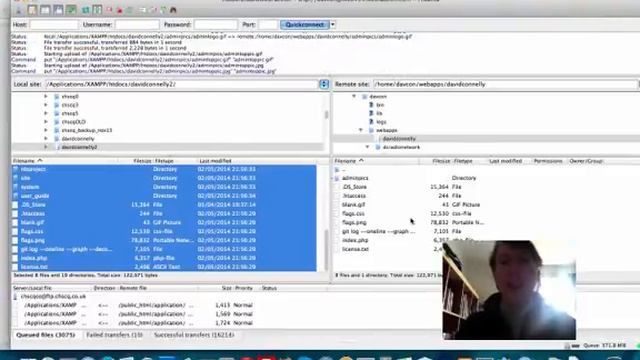Select local file license.txt
The image size is (640, 360).
(x=164, y=267)
